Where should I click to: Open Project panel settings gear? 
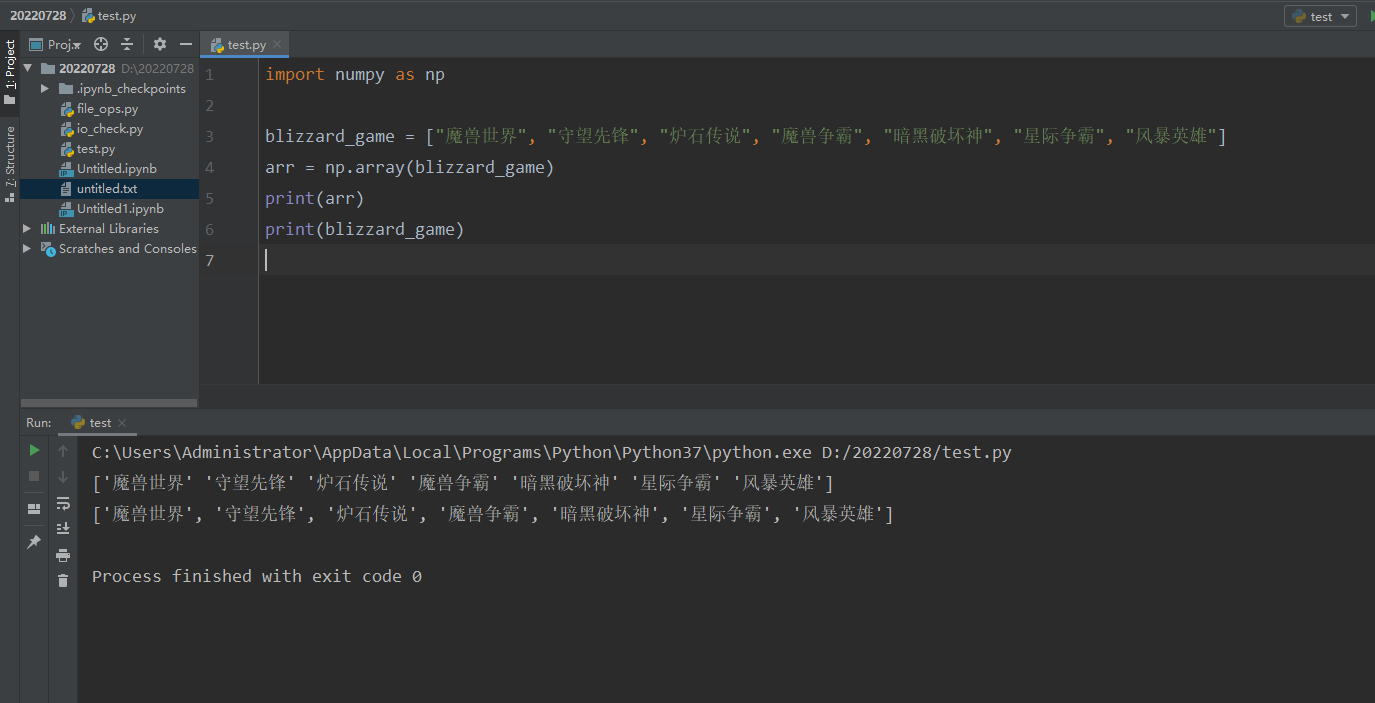click(160, 44)
